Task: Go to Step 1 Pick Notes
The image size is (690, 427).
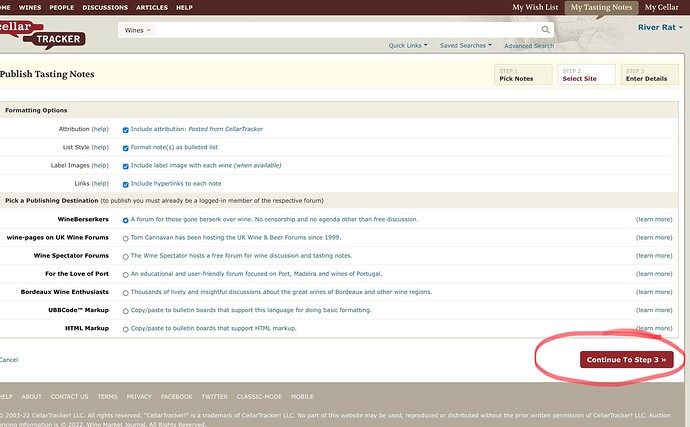Action: click(523, 74)
